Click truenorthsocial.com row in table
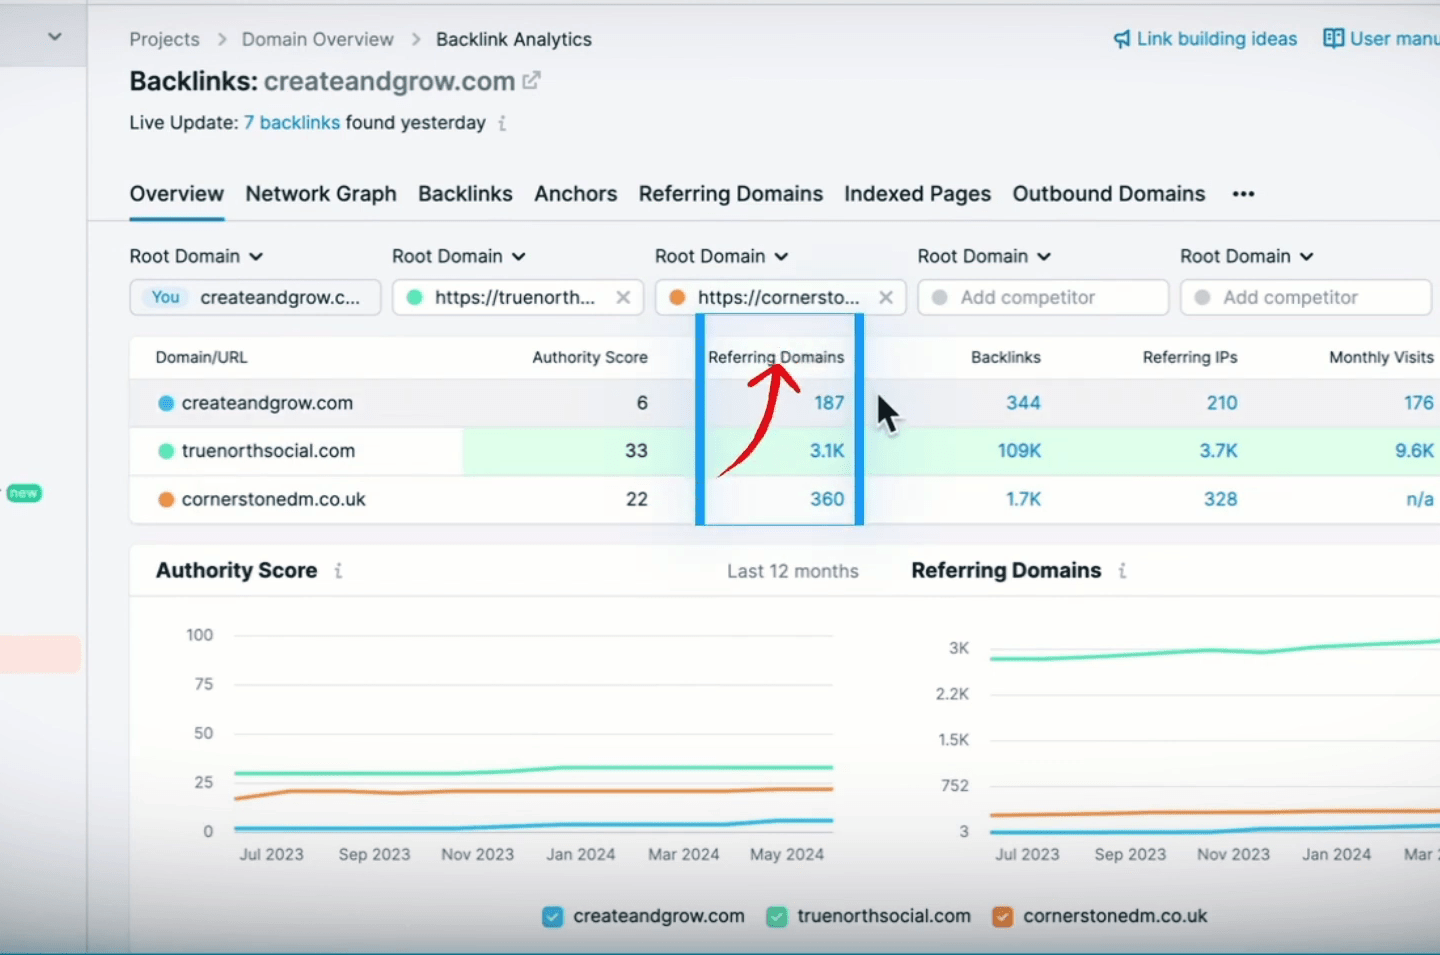 (785, 451)
